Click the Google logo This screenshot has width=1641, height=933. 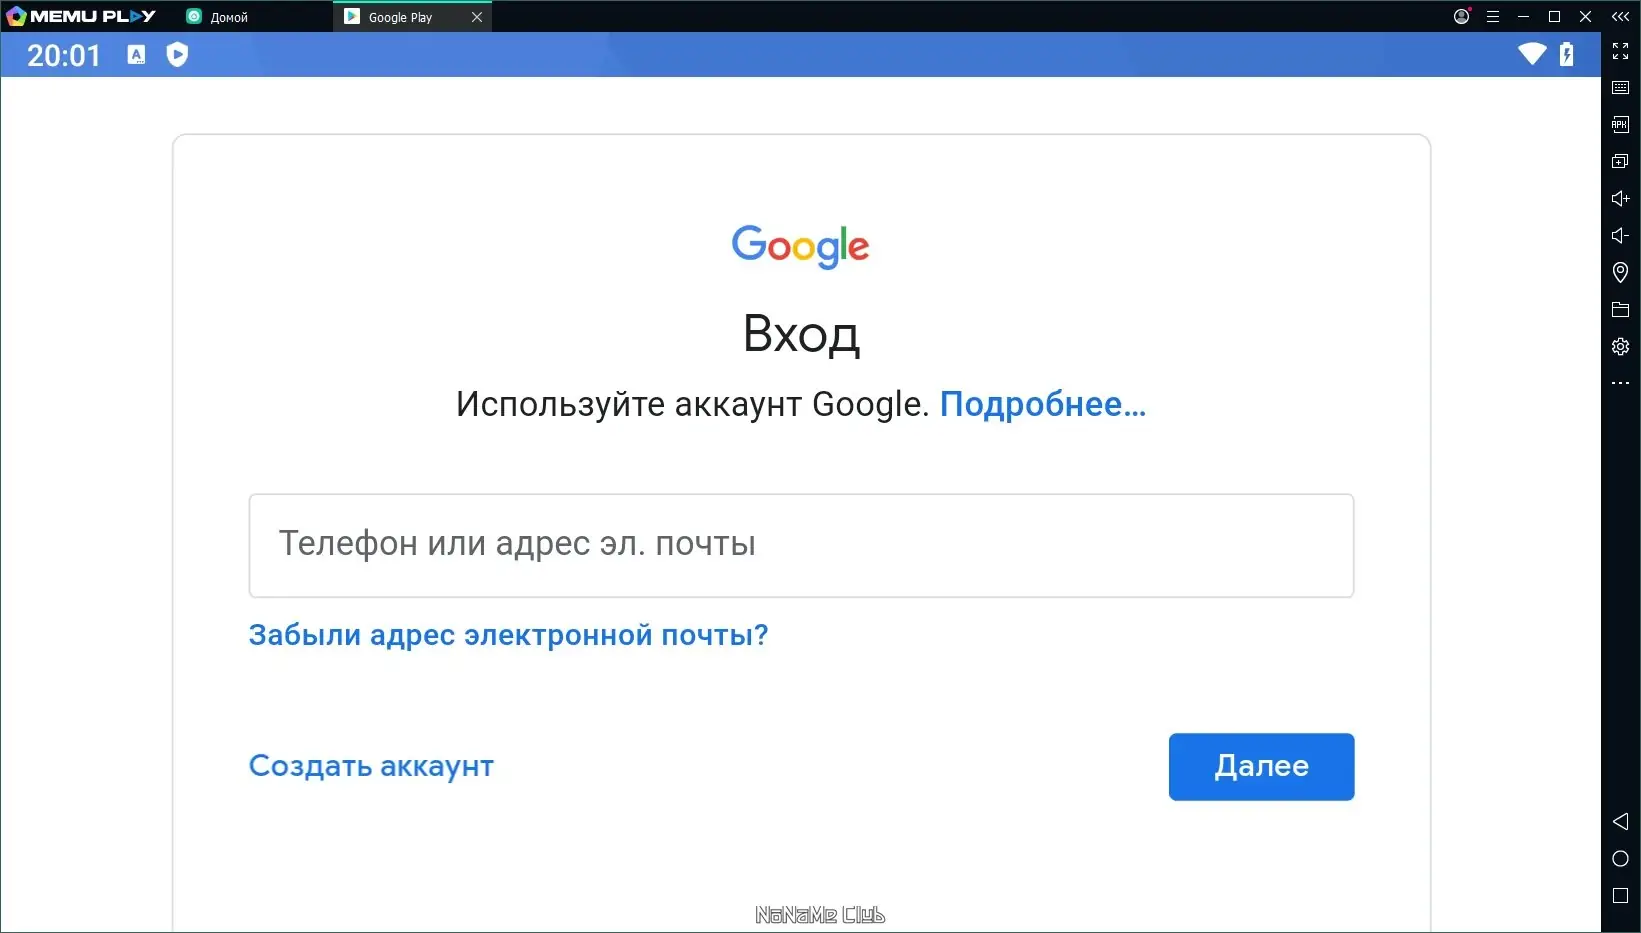(800, 246)
